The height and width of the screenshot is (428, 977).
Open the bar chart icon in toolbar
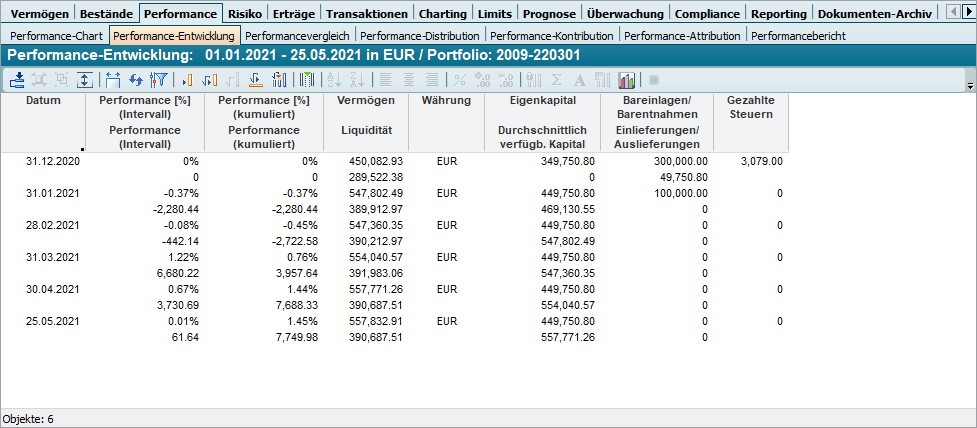coord(627,80)
